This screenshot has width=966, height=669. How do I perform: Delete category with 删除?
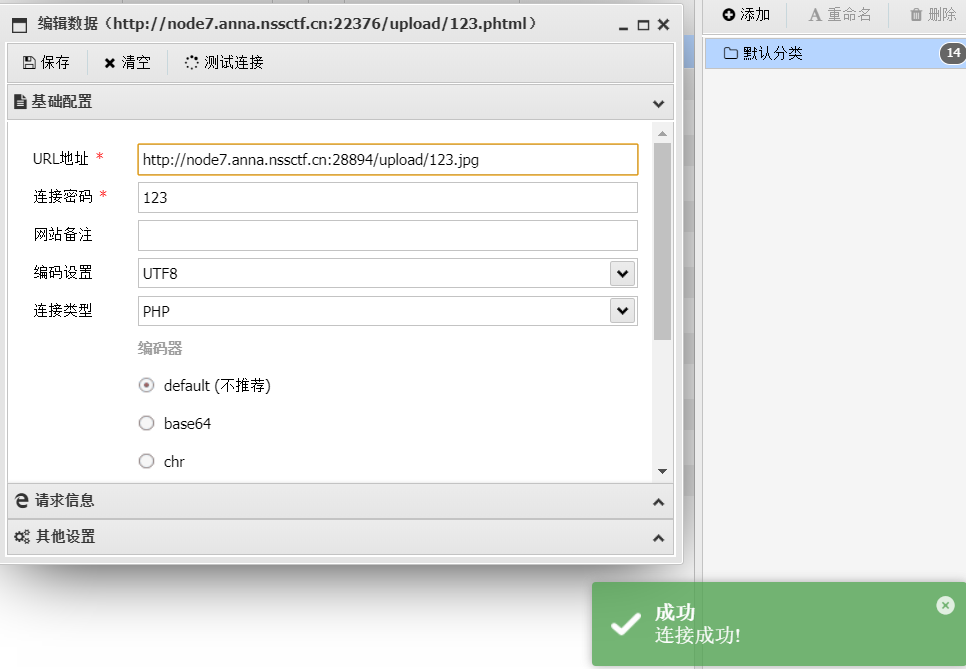pyautogui.click(x=933, y=14)
